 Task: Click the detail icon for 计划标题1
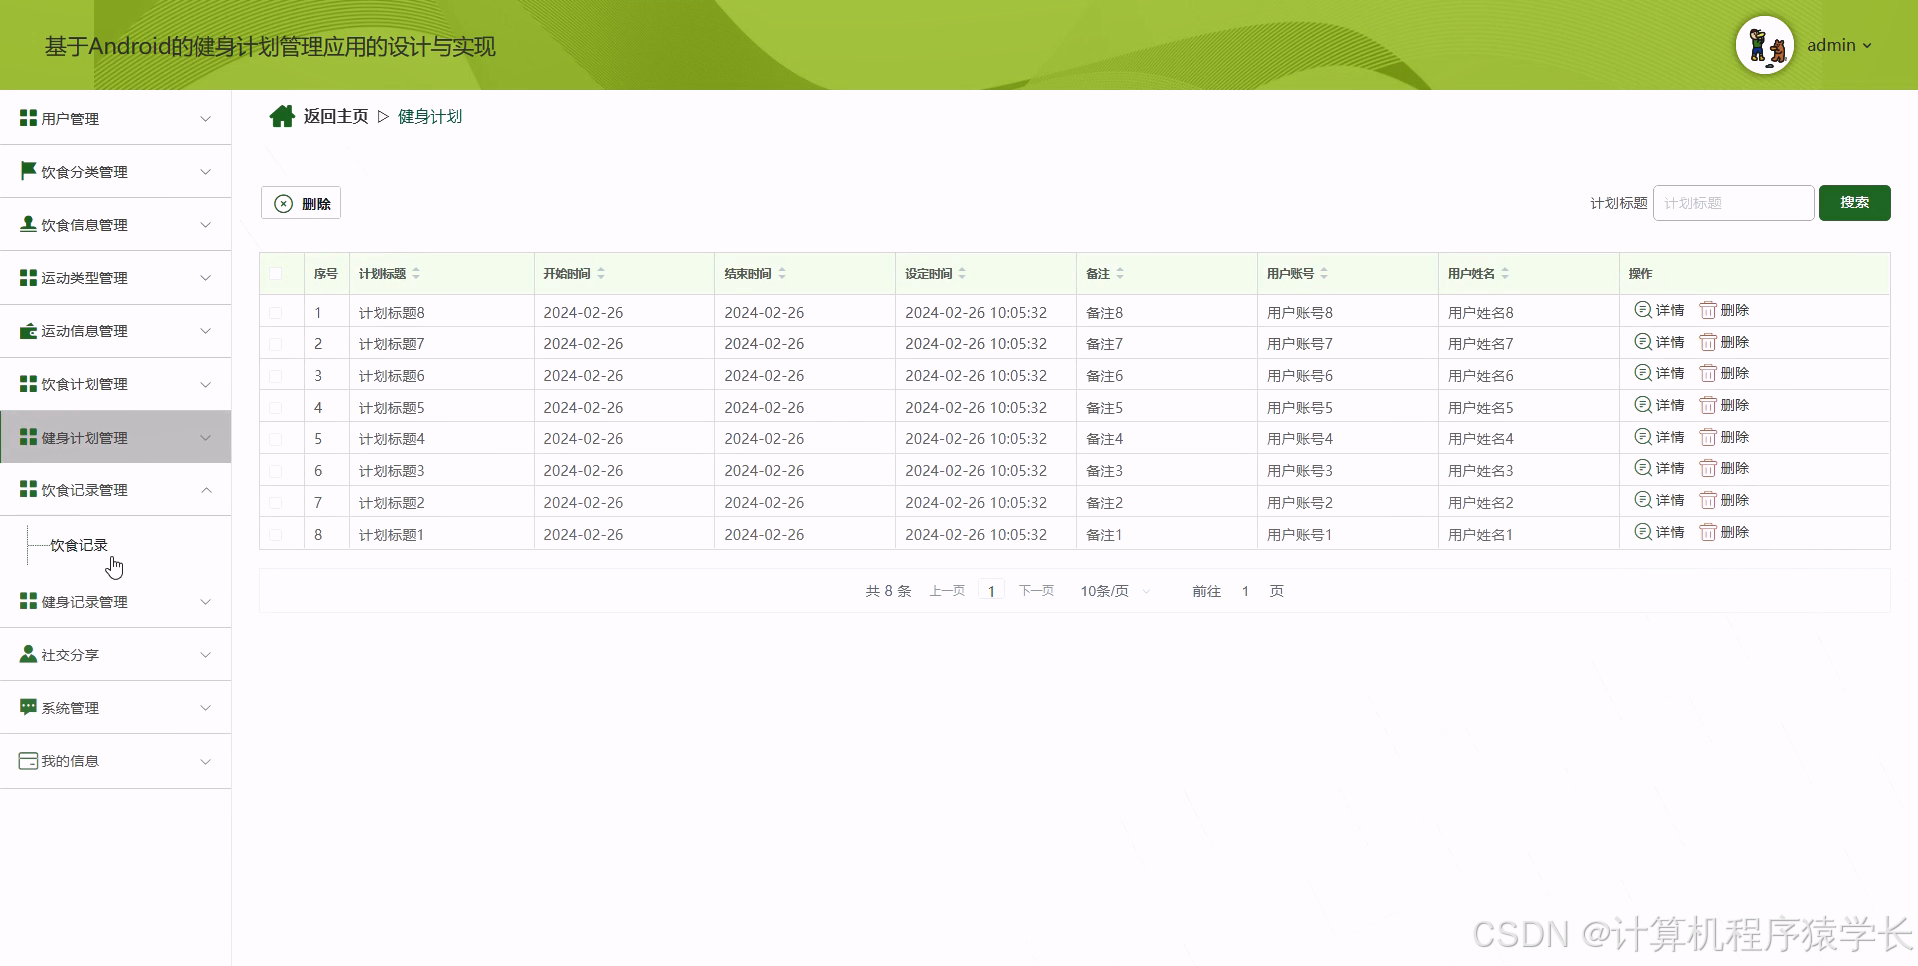1642,532
